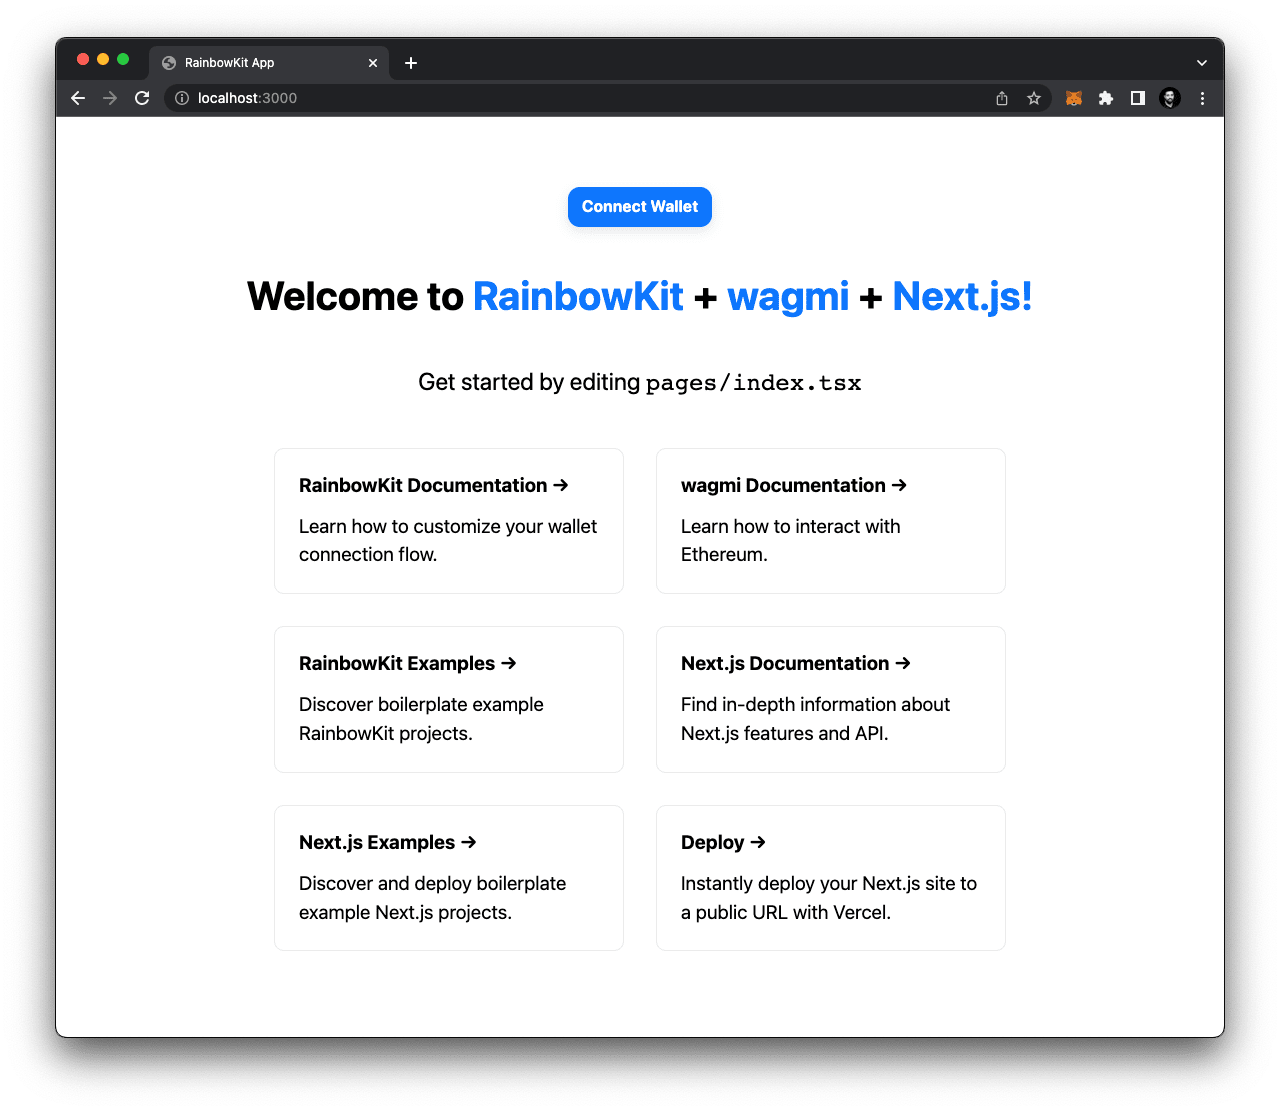The image size is (1280, 1111).
Task: Open a new tab with plus button
Action: (x=411, y=63)
